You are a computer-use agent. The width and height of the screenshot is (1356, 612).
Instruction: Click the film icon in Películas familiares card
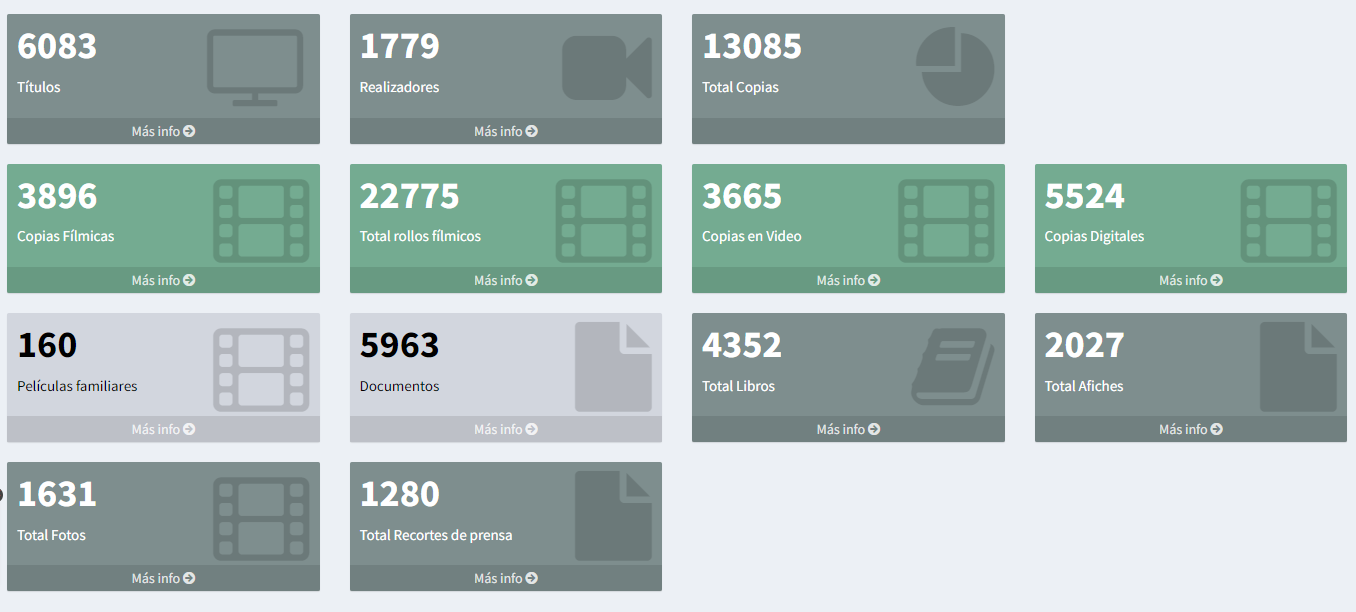[x=261, y=370]
